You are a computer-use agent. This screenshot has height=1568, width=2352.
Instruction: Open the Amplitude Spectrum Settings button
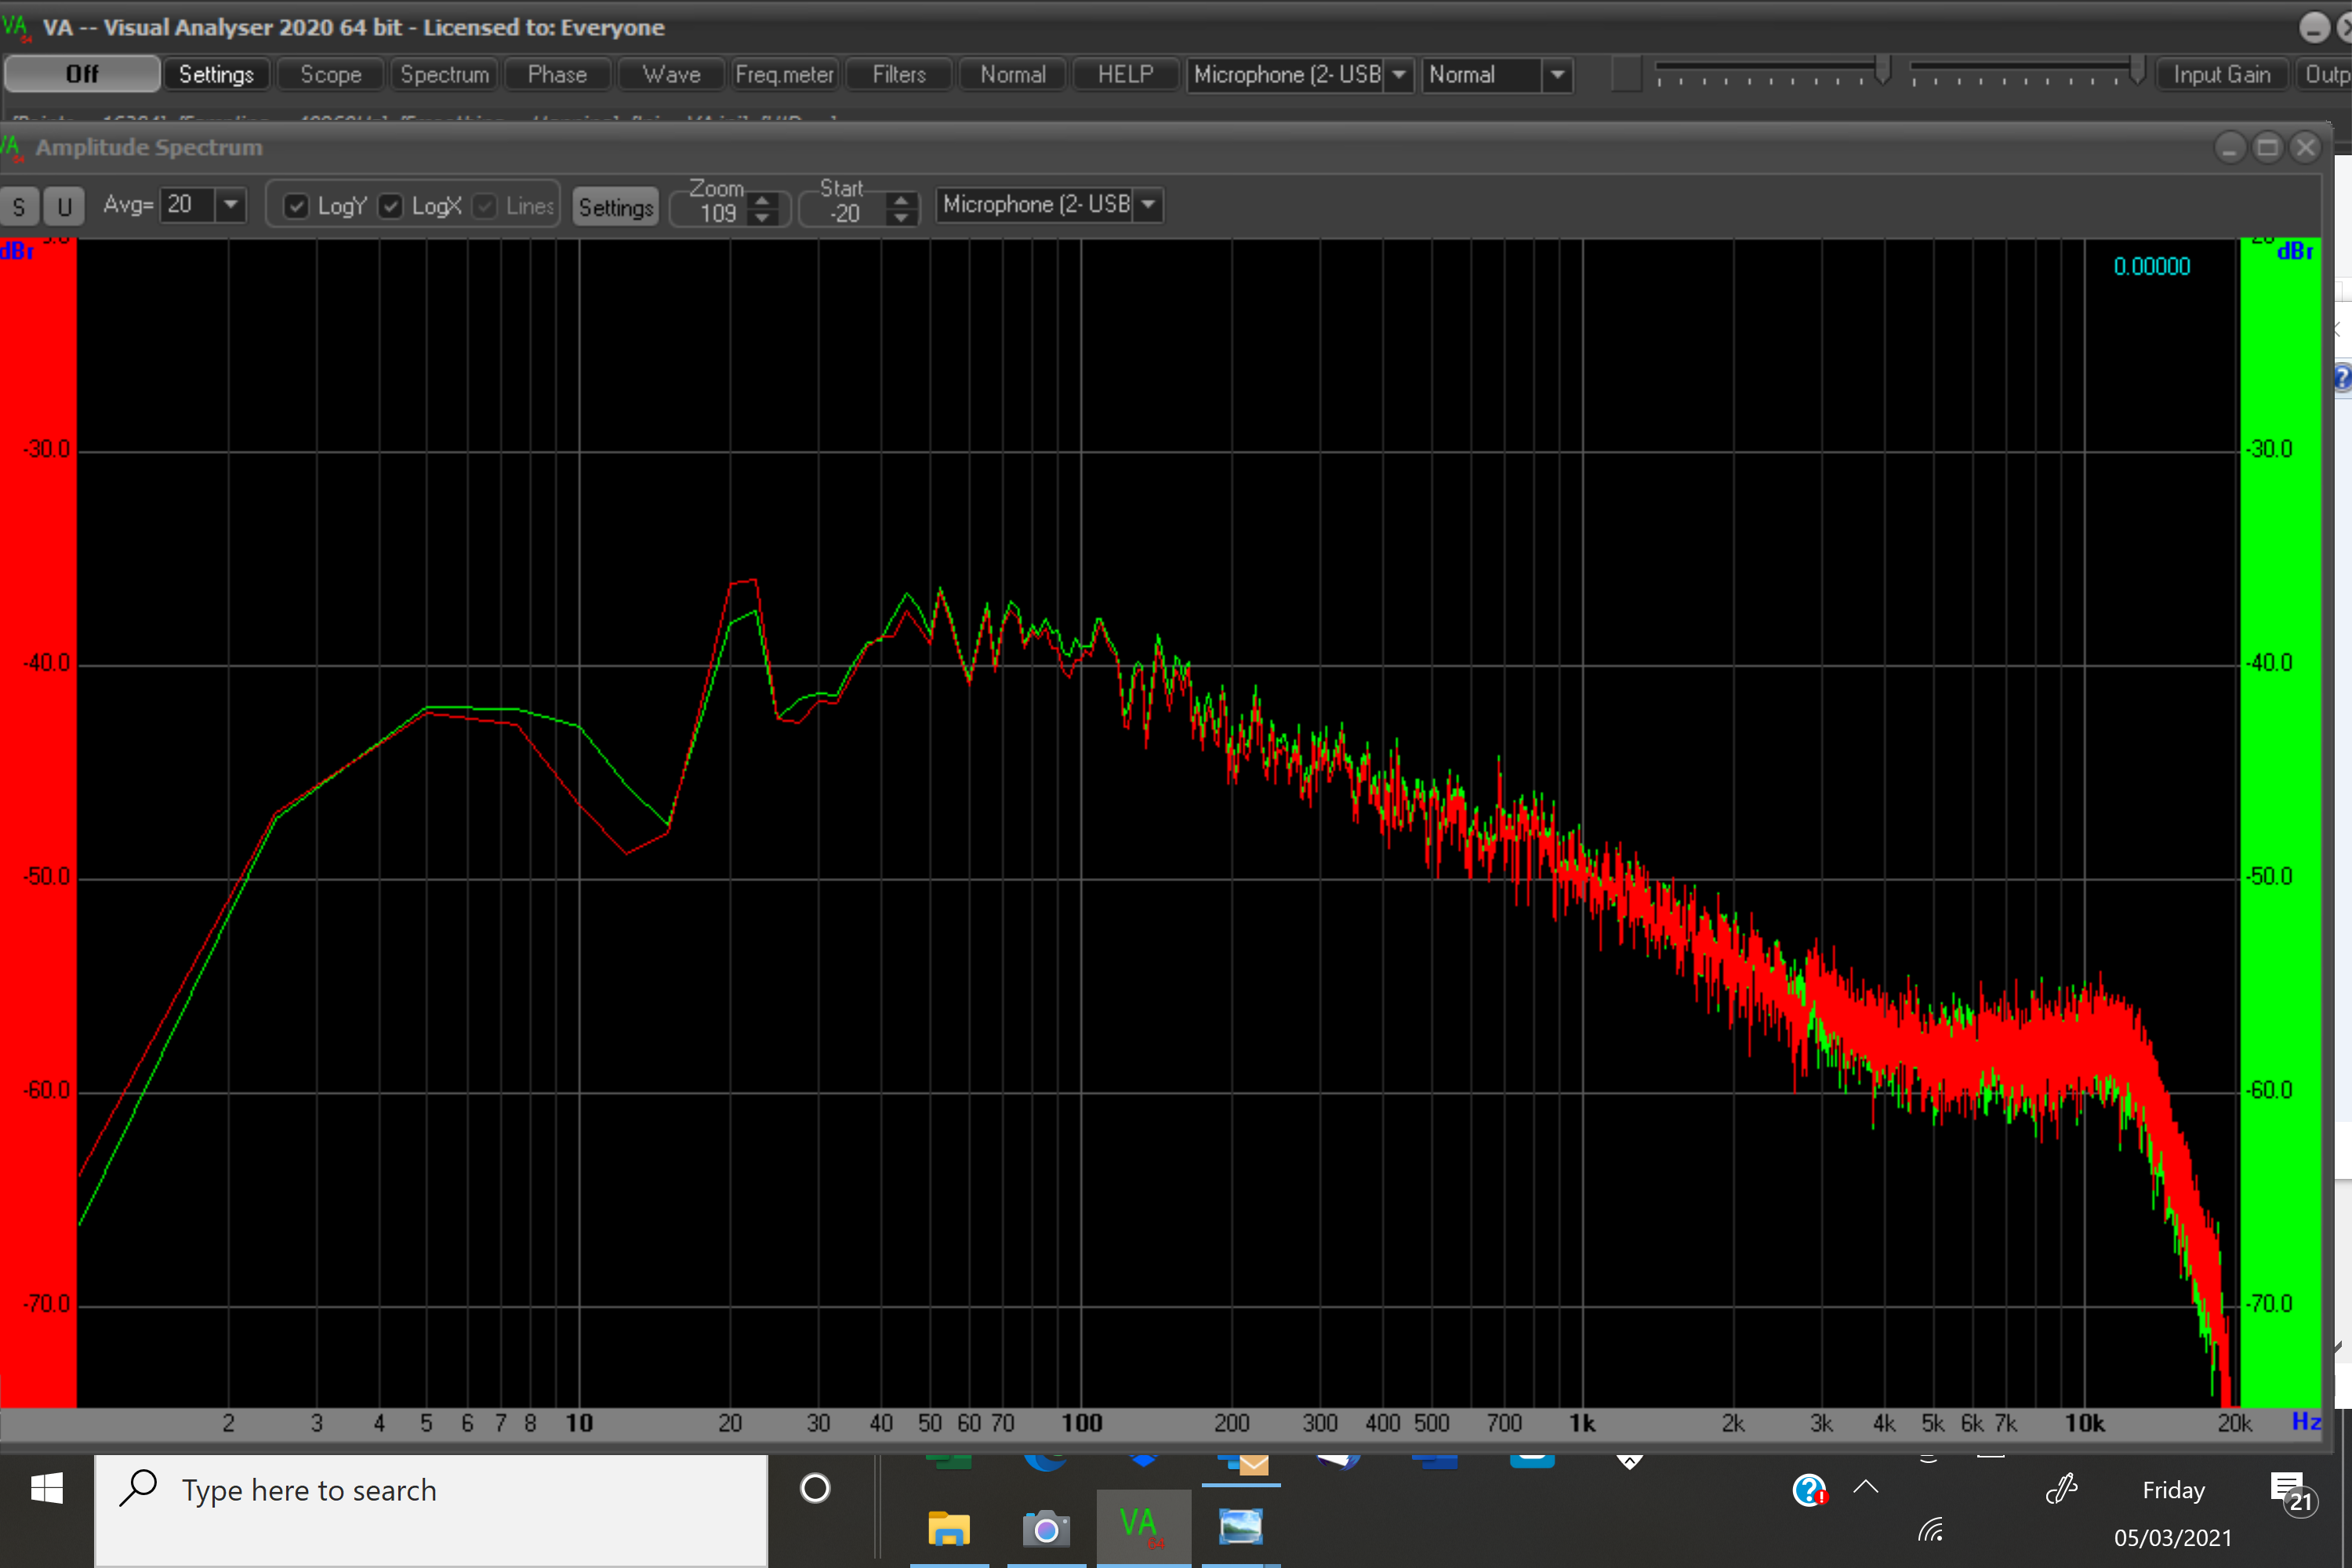pyautogui.click(x=616, y=207)
